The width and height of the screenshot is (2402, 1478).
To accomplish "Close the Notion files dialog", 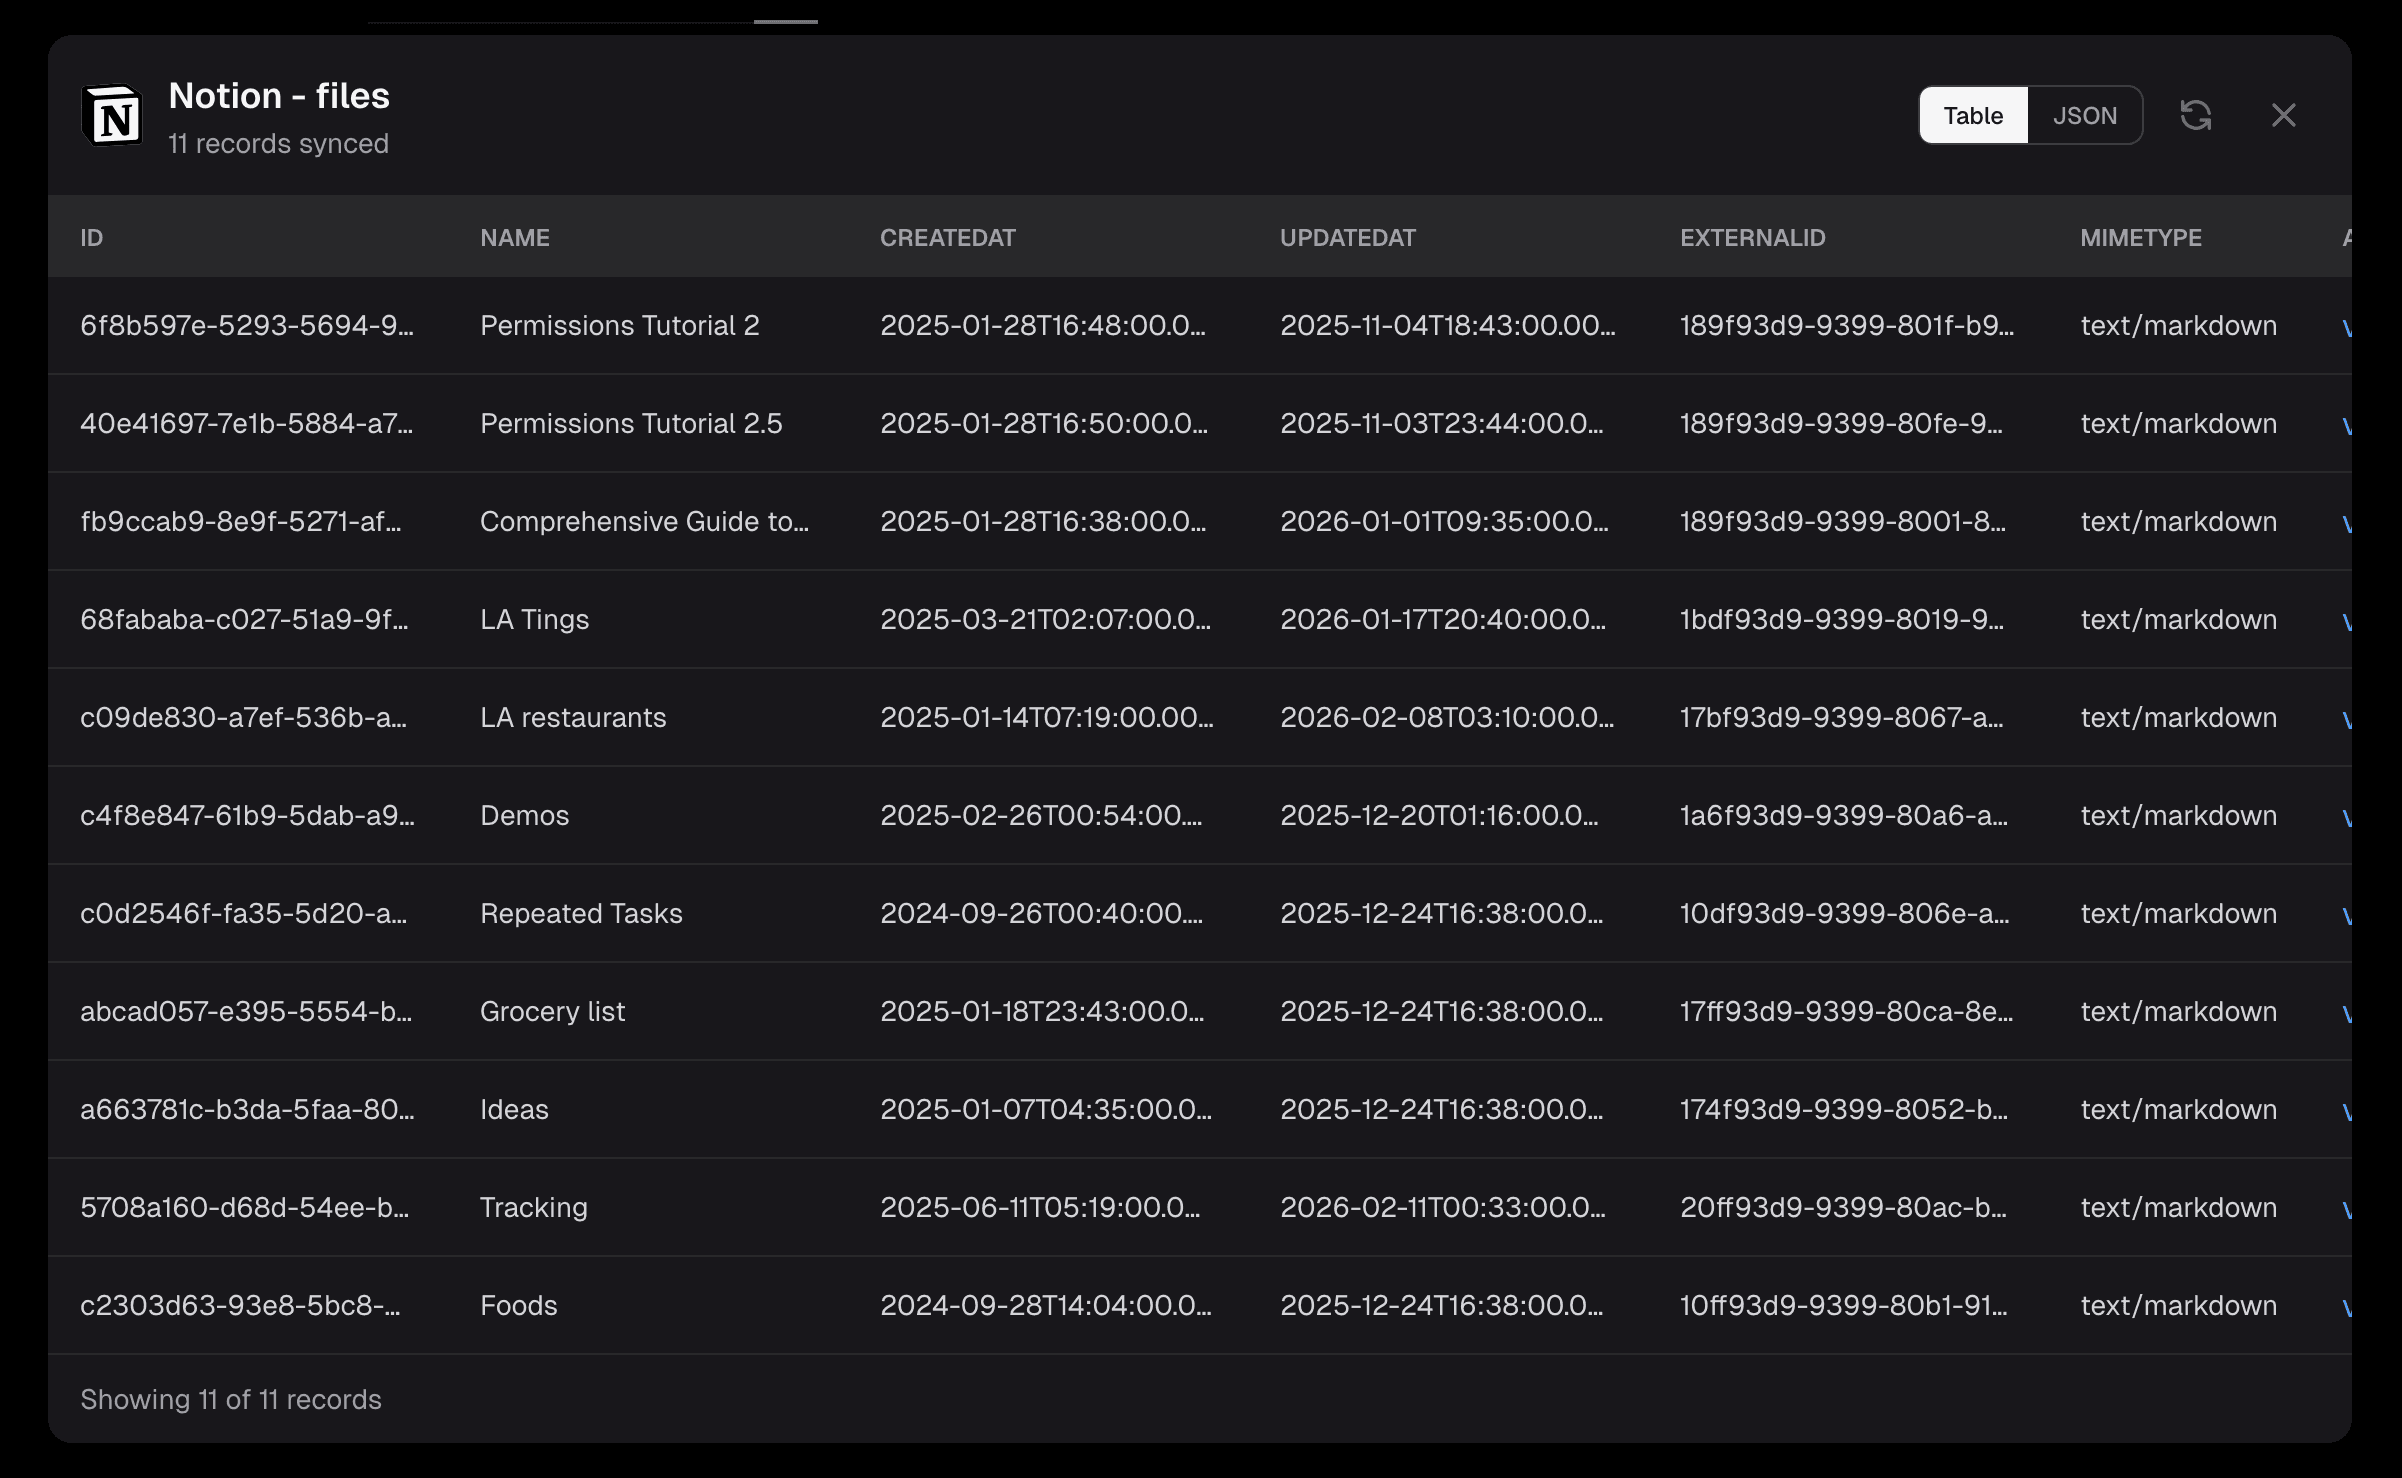I will pyautogui.click(x=2283, y=115).
